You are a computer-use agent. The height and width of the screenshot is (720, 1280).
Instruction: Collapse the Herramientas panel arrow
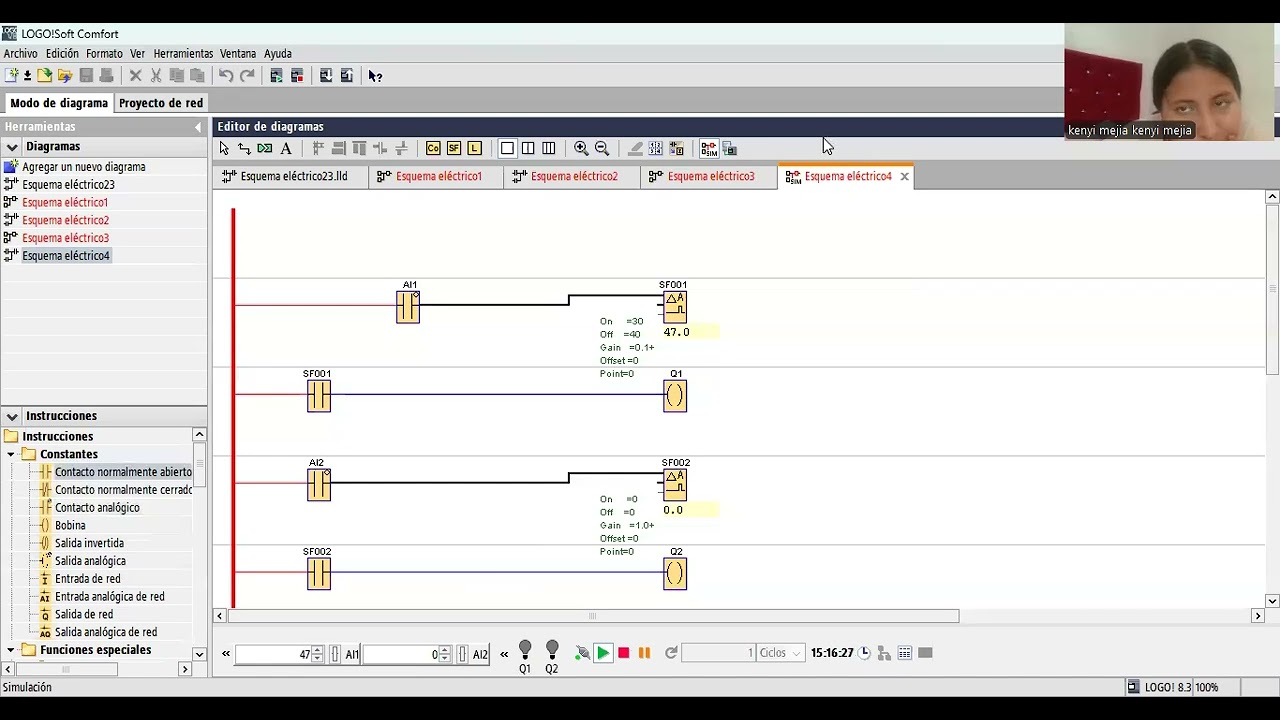(198, 127)
